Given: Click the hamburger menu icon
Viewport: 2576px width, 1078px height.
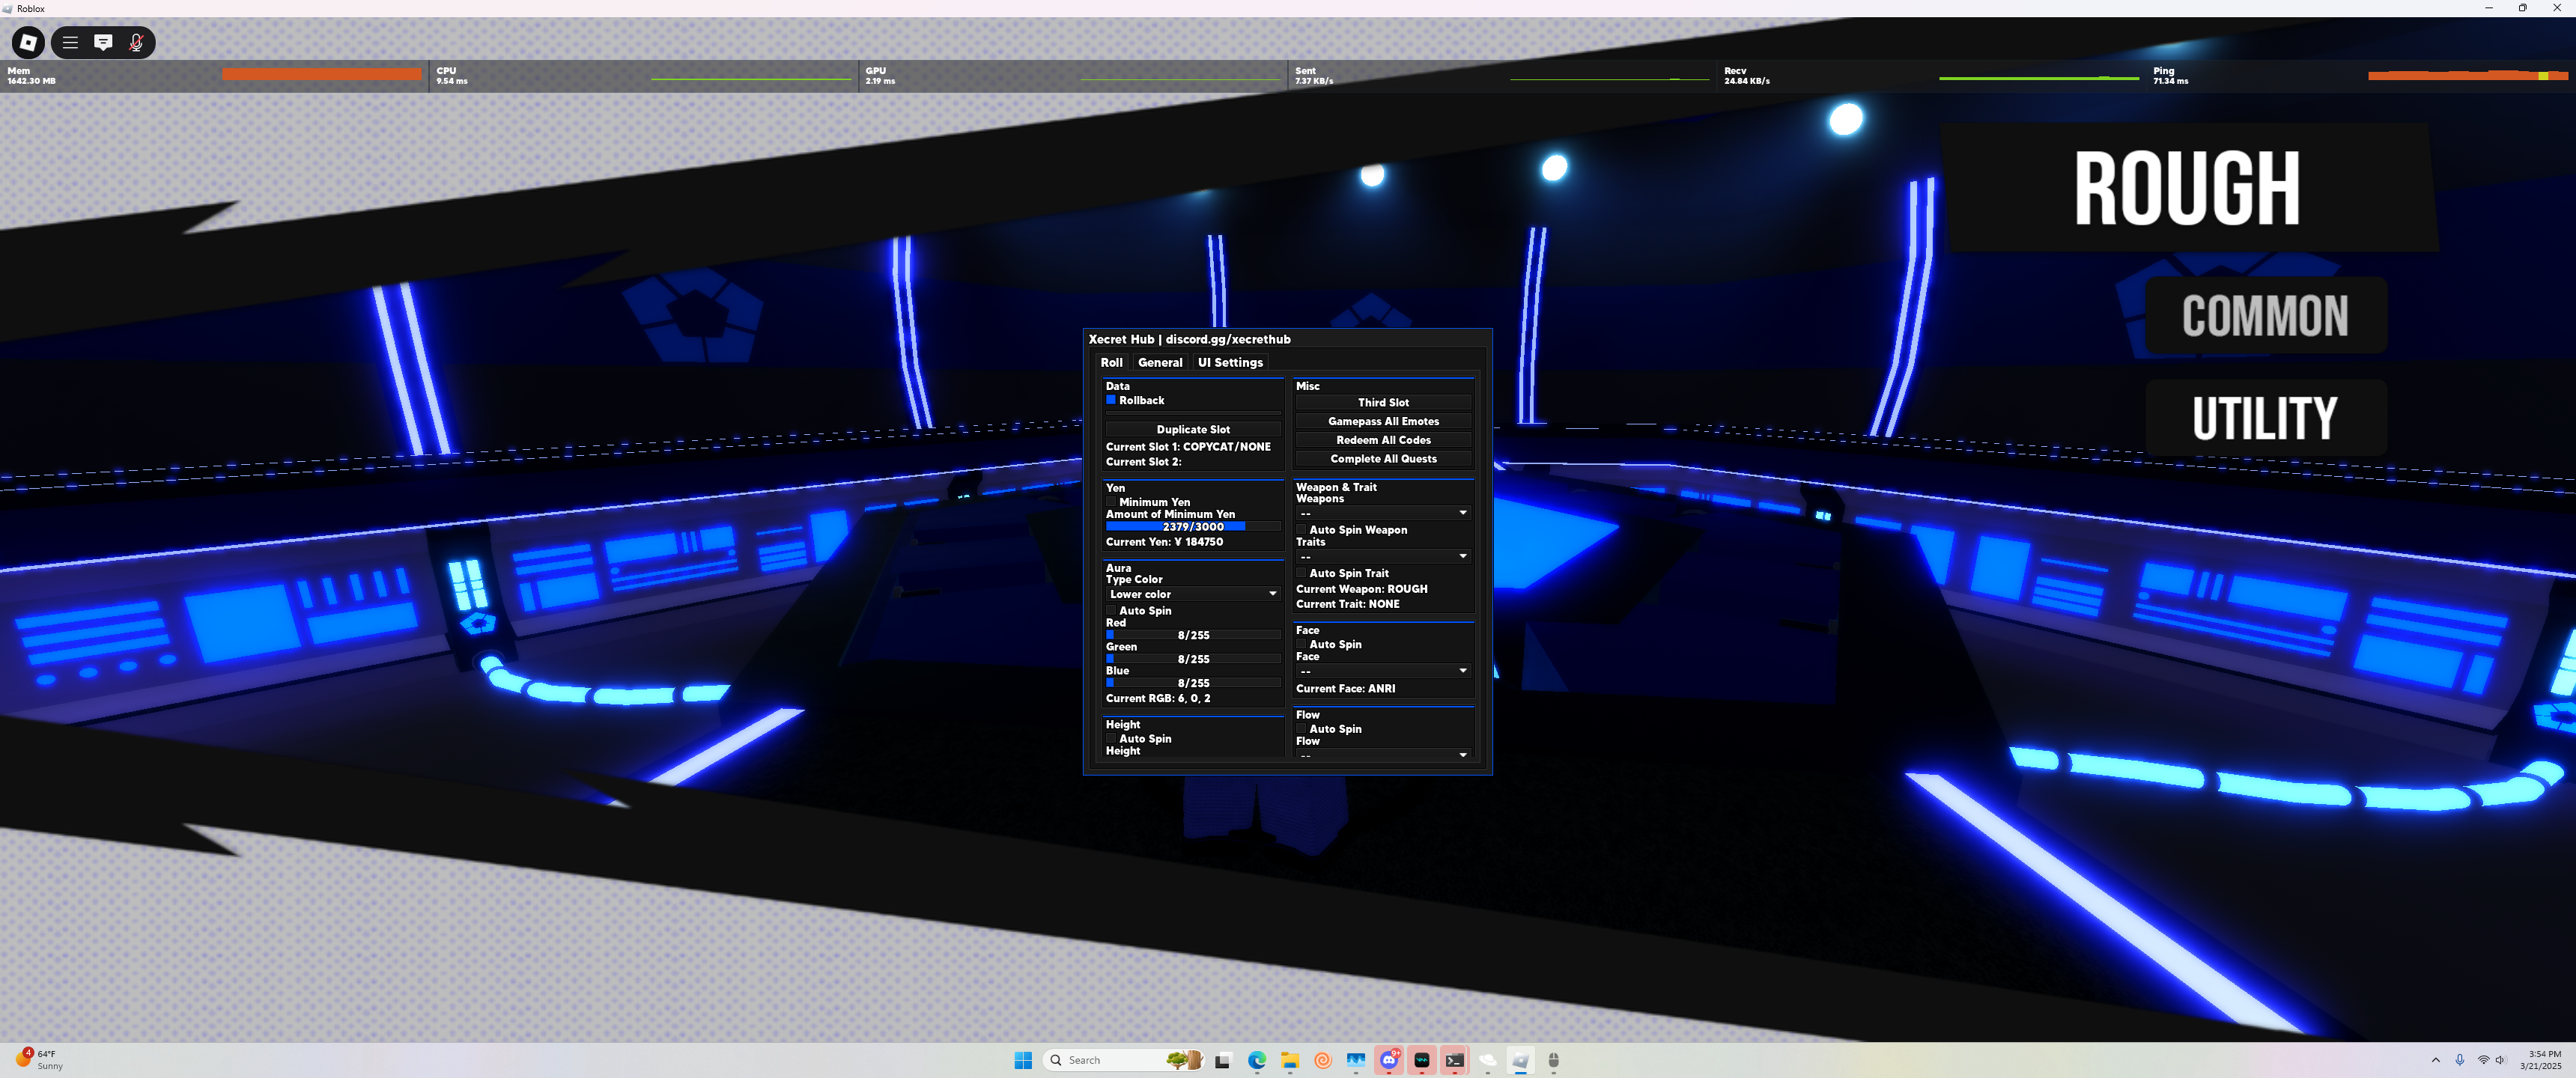Looking at the screenshot, I should 70,42.
